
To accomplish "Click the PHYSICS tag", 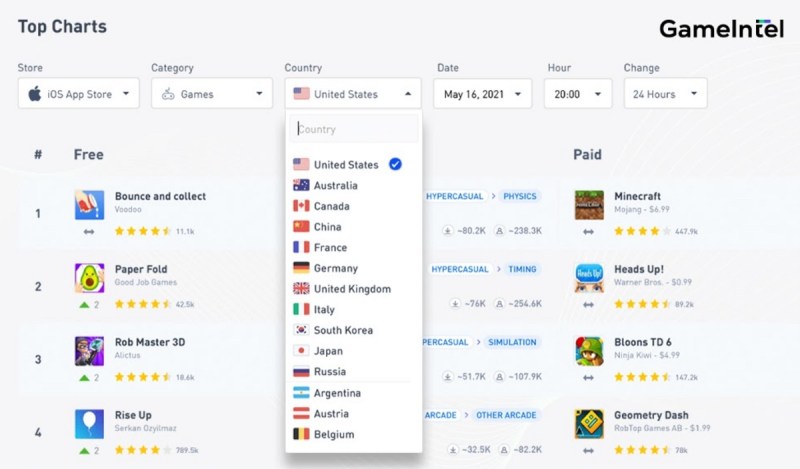I will tap(520, 196).
